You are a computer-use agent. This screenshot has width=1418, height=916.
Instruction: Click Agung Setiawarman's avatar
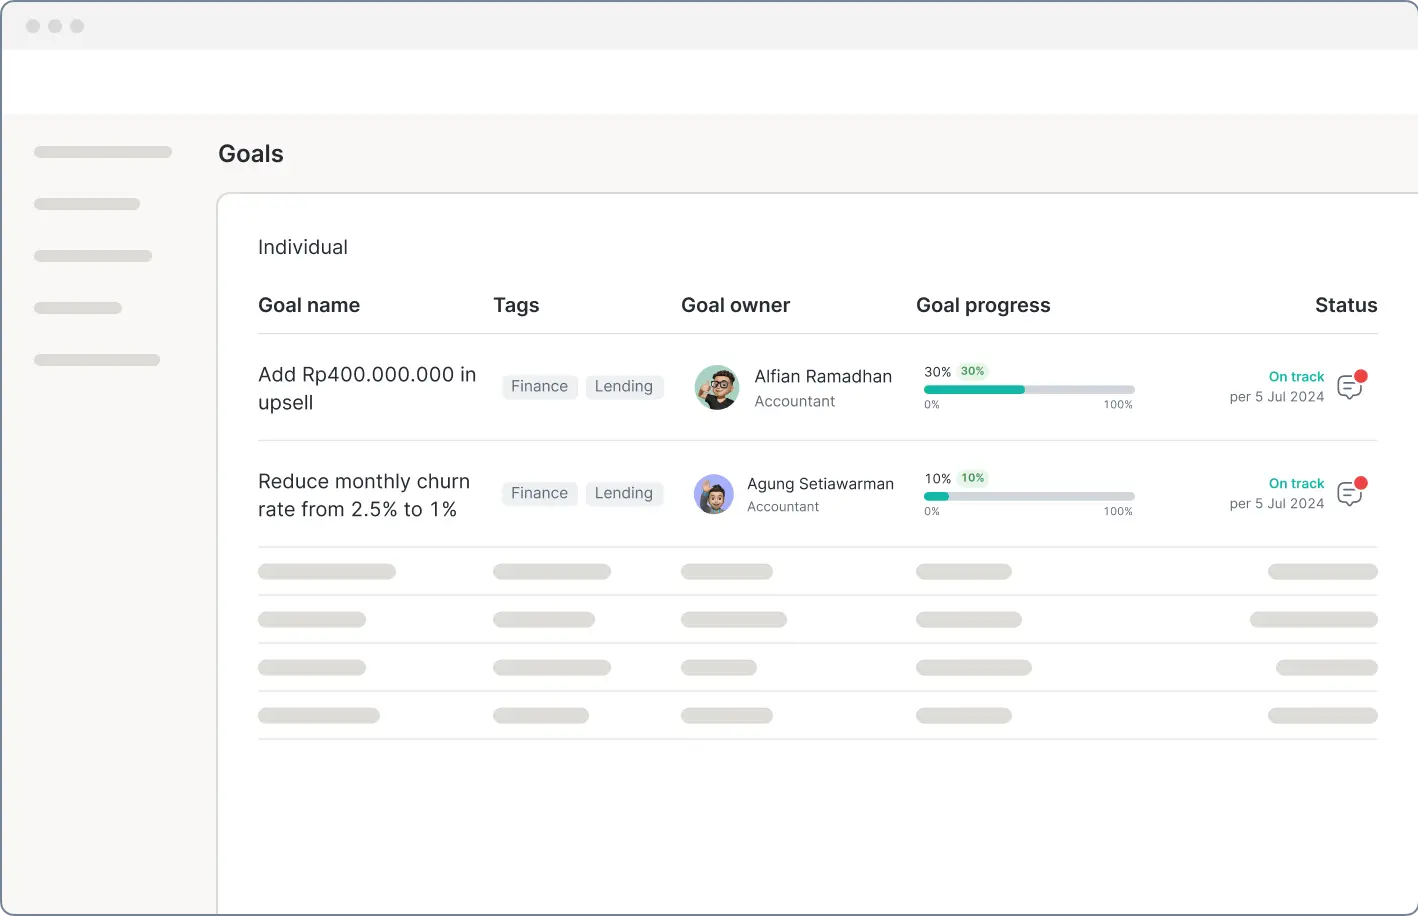point(714,494)
